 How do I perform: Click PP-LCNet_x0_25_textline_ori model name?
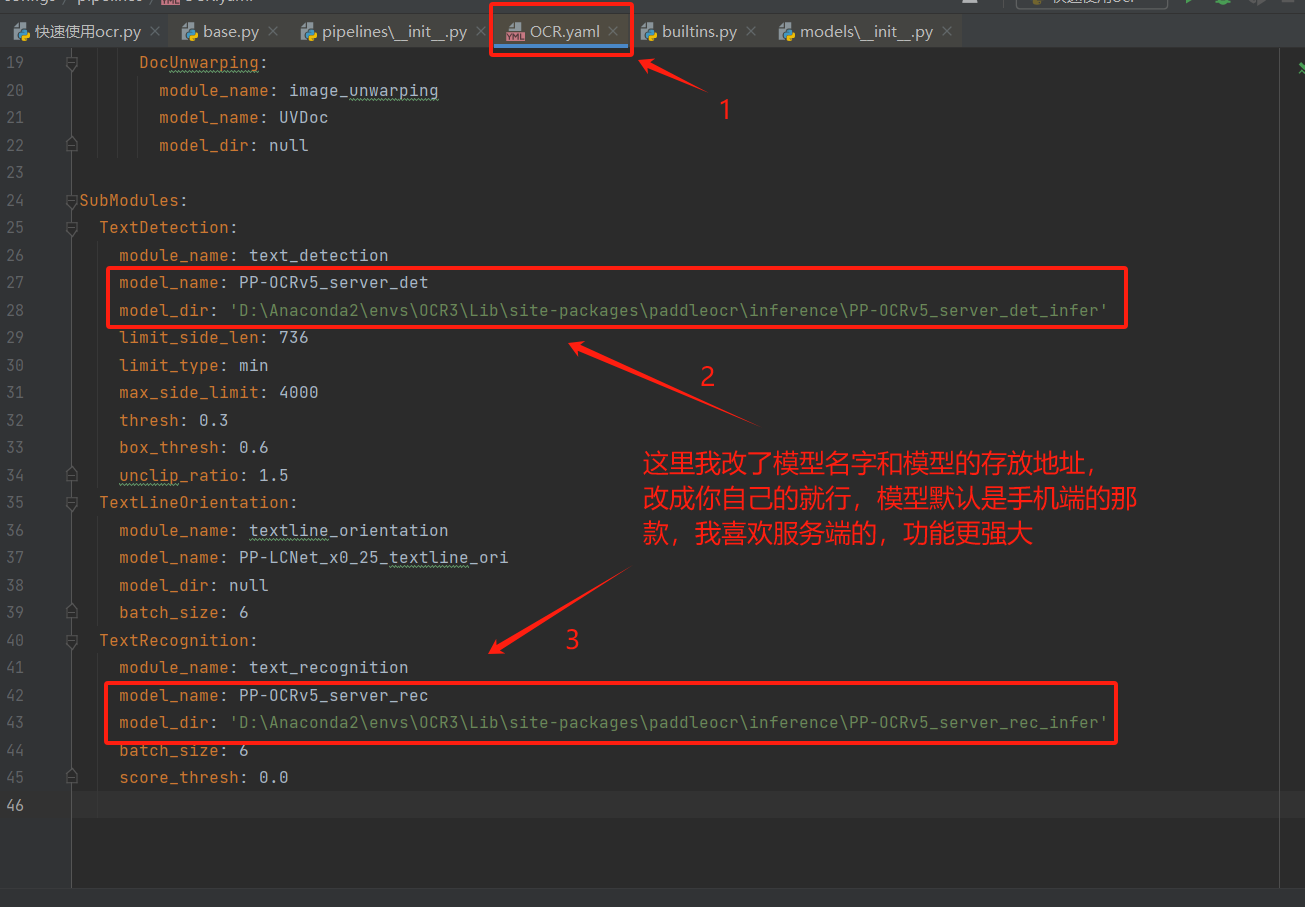374,557
